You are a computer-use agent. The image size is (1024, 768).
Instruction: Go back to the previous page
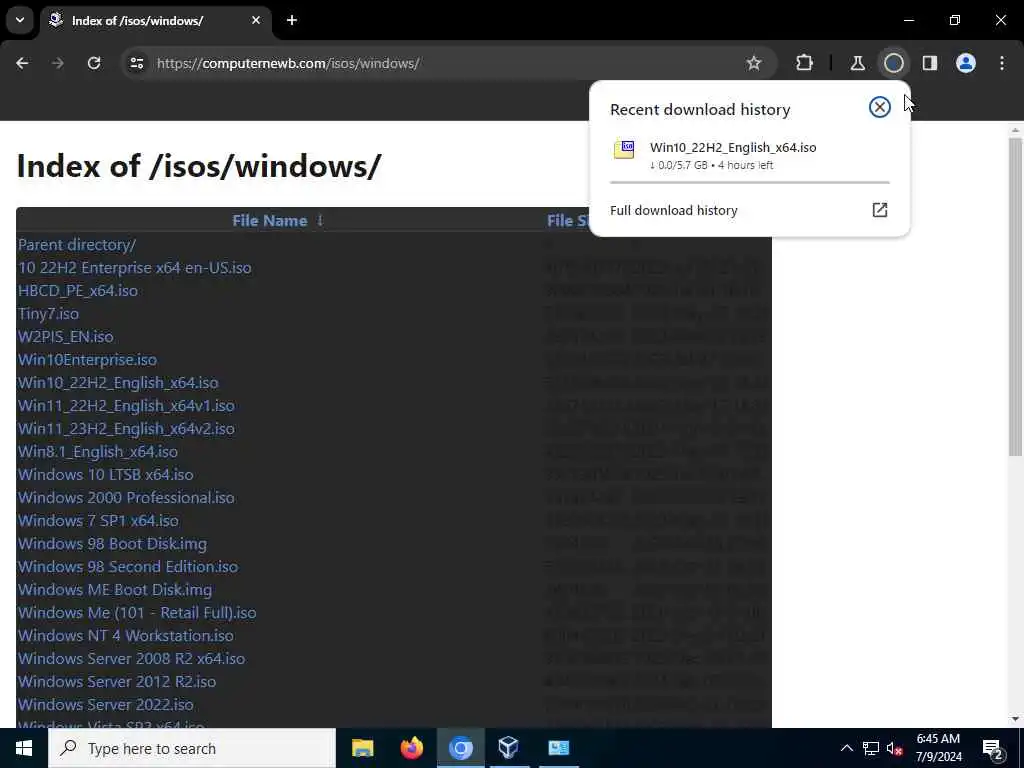tap(22, 63)
